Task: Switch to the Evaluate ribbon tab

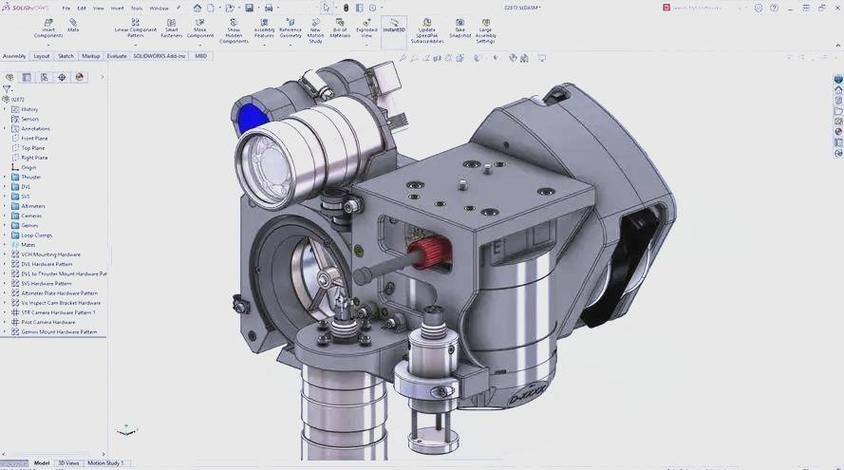Action: 117,56
